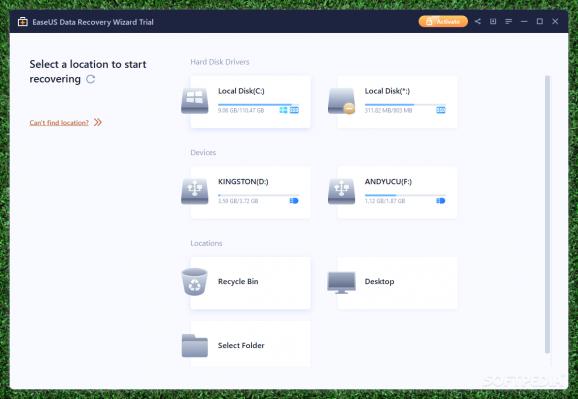Open the Can't find location link
578x399 pixels.
[x=59, y=123]
